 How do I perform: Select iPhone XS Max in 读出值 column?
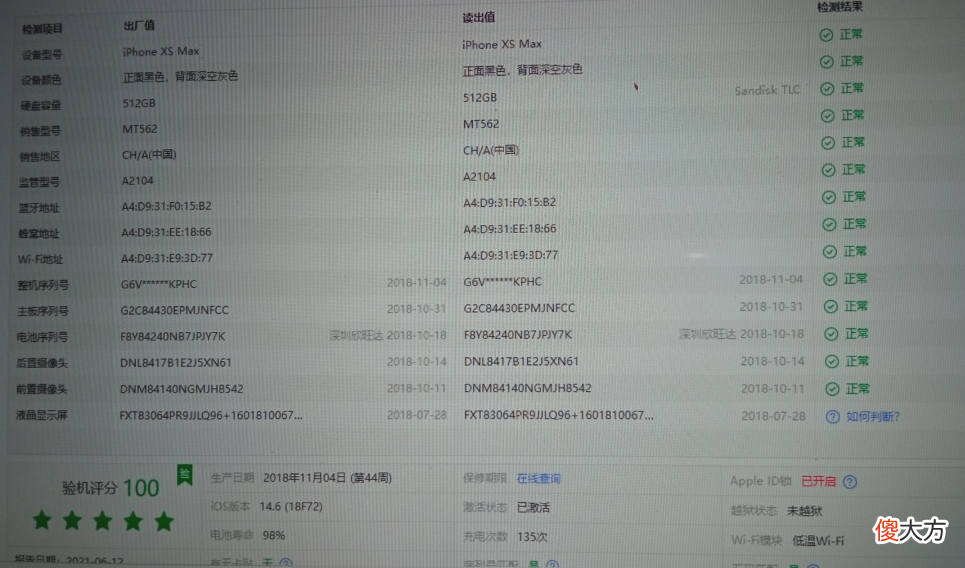tap(502, 44)
